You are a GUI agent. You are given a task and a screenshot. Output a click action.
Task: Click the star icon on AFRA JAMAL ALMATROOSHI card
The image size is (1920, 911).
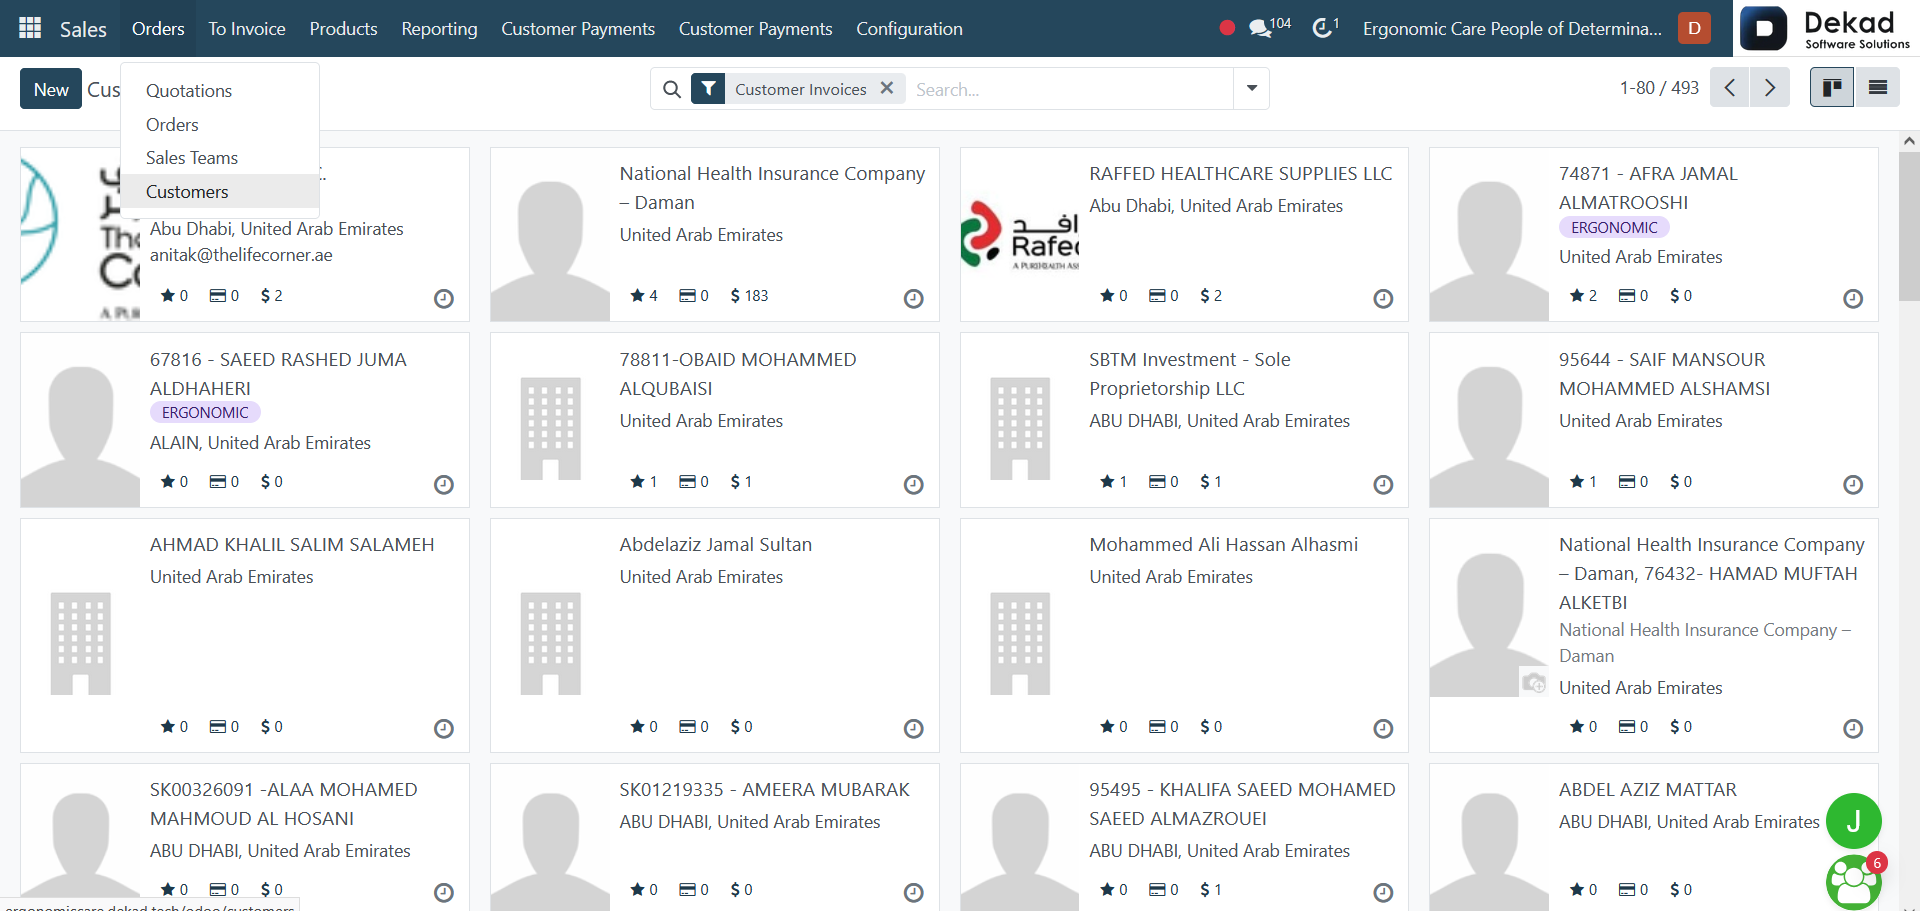(1577, 296)
